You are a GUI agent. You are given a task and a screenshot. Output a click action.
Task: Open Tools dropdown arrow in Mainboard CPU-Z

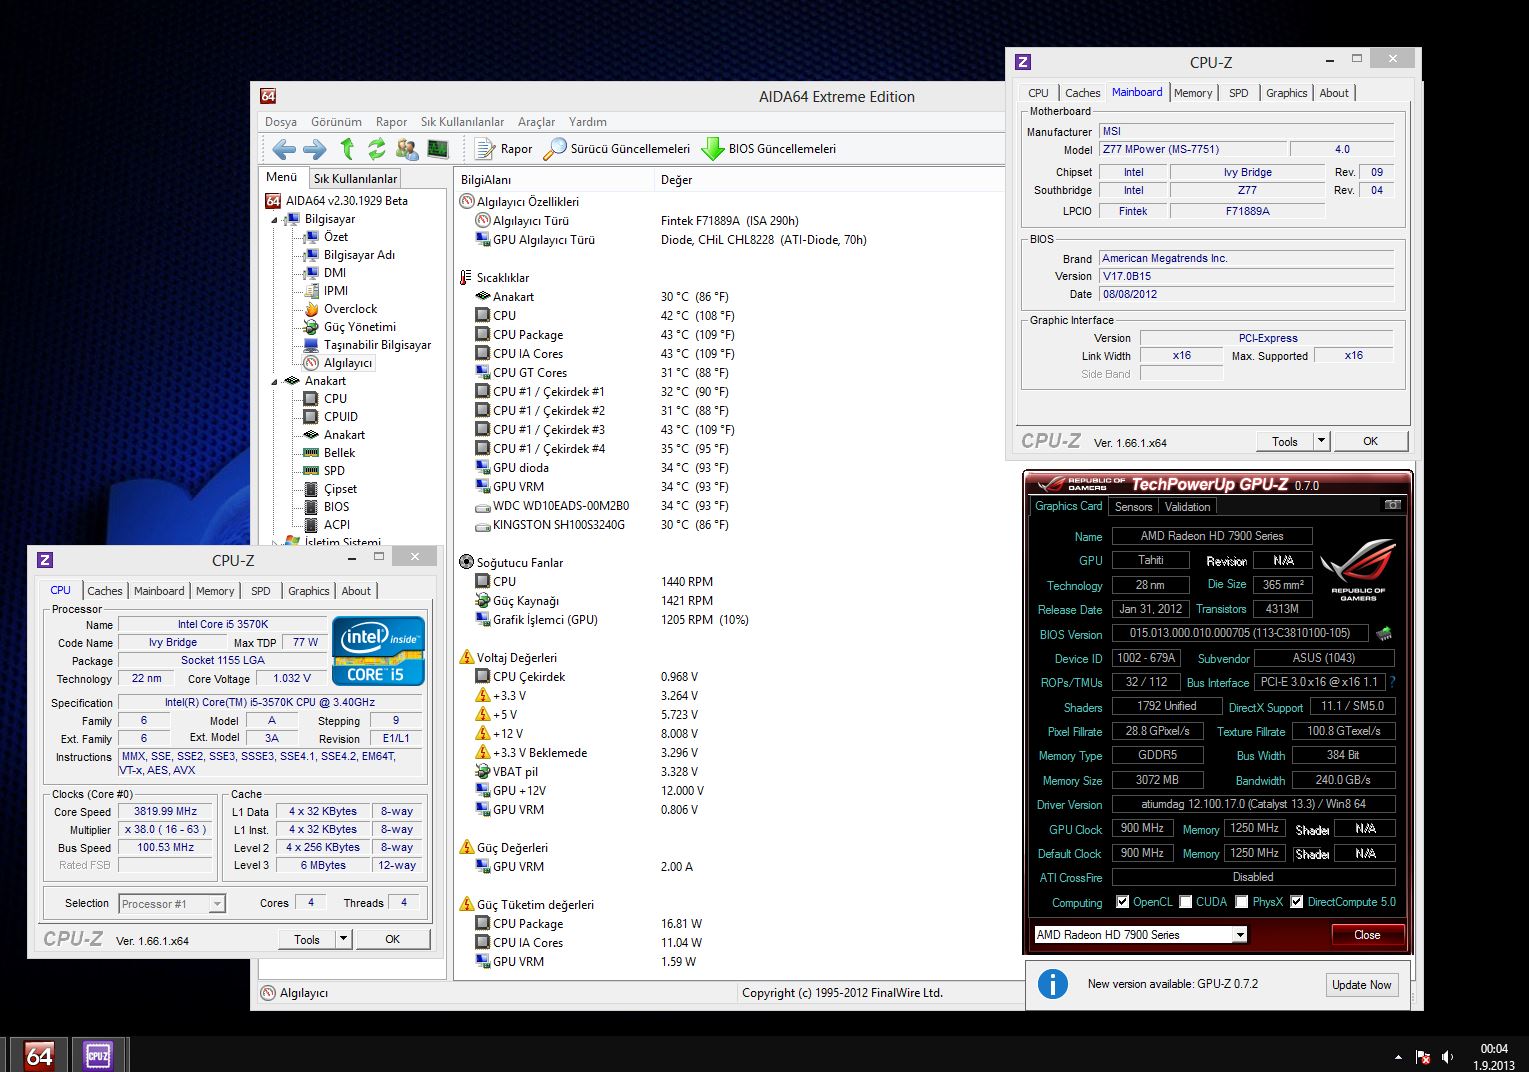tap(1320, 441)
